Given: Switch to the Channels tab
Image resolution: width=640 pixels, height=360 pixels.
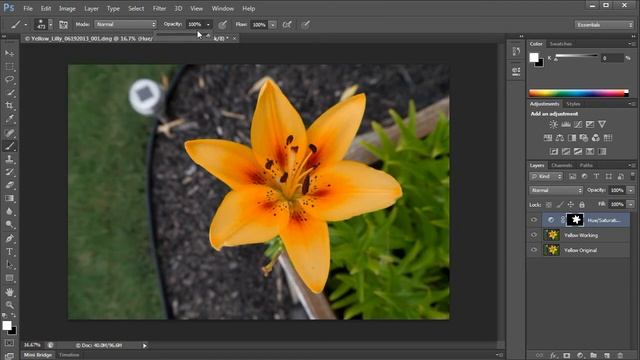Looking at the screenshot, I should (562, 165).
